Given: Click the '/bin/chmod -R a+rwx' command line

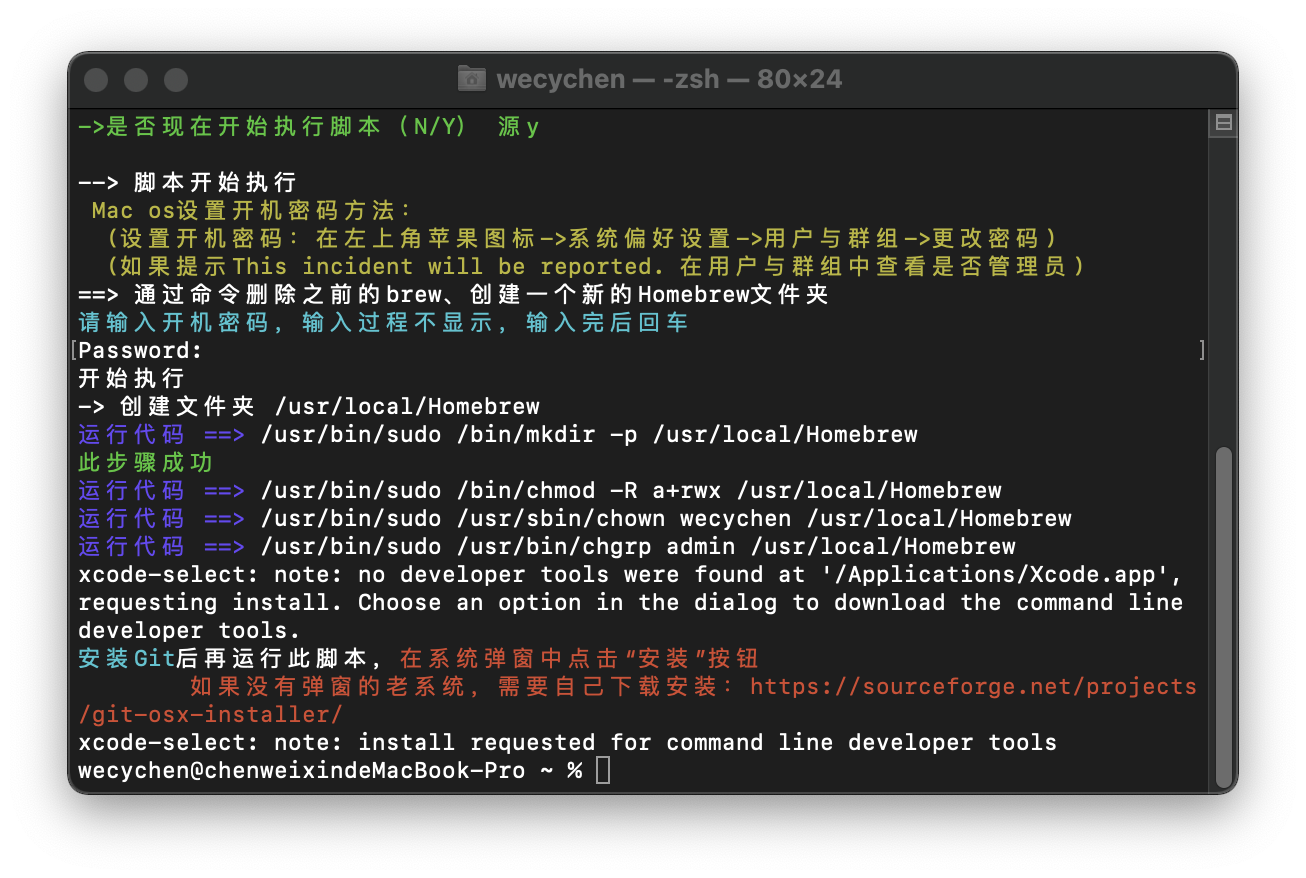Looking at the screenshot, I should point(540,491).
